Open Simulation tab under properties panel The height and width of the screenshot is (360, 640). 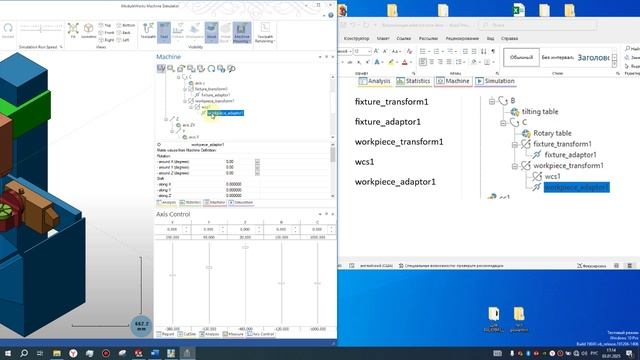pyautogui.click(x=241, y=202)
